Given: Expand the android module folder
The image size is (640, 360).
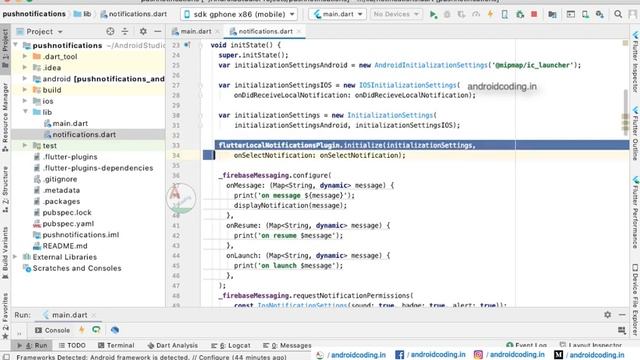Looking at the screenshot, I should 25,78.
